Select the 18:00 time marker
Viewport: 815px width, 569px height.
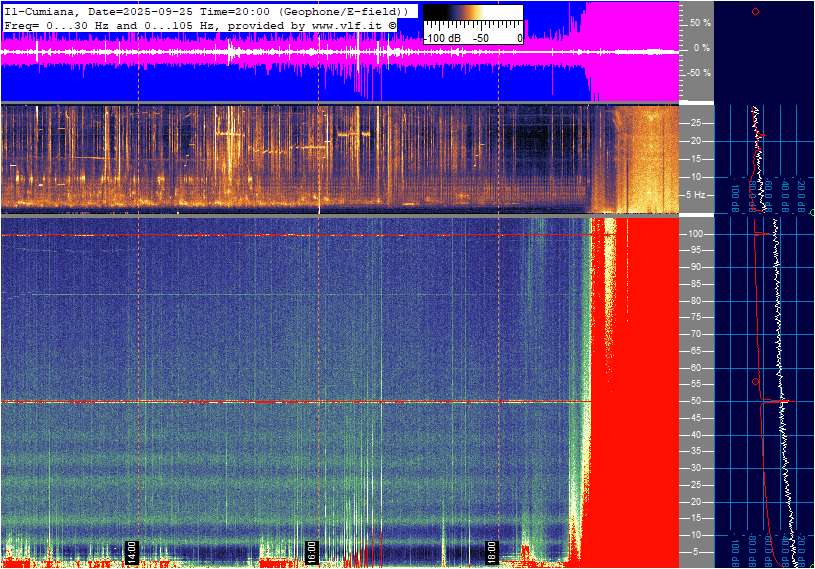[491, 552]
